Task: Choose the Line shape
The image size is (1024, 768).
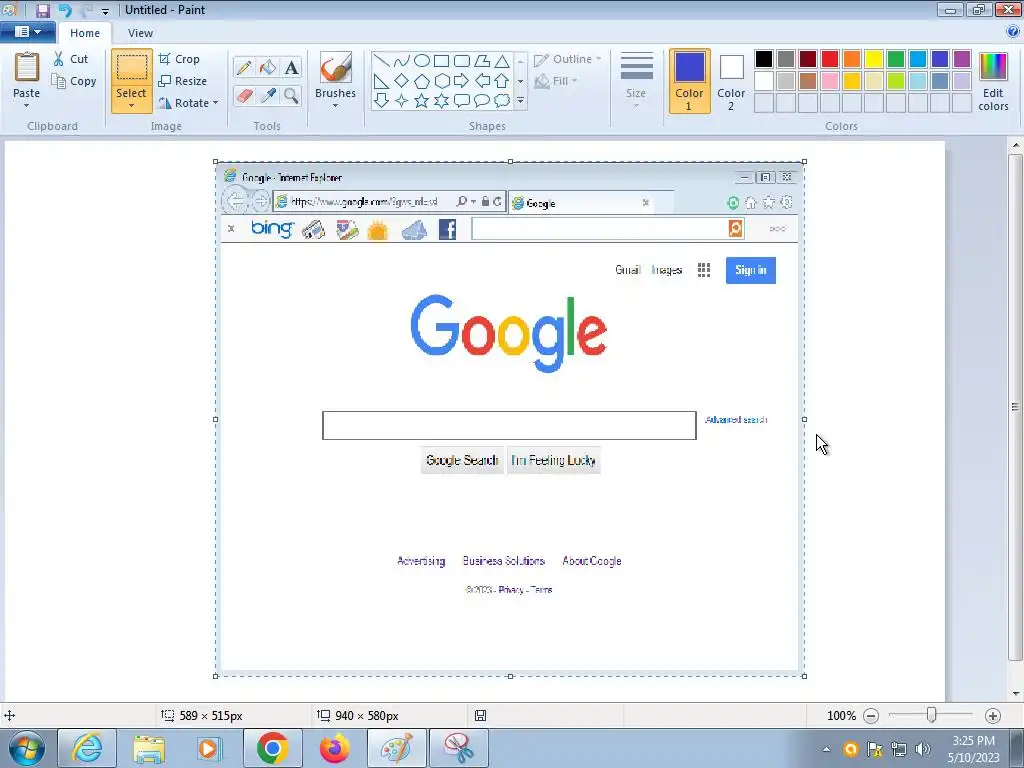Action: (382, 61)
